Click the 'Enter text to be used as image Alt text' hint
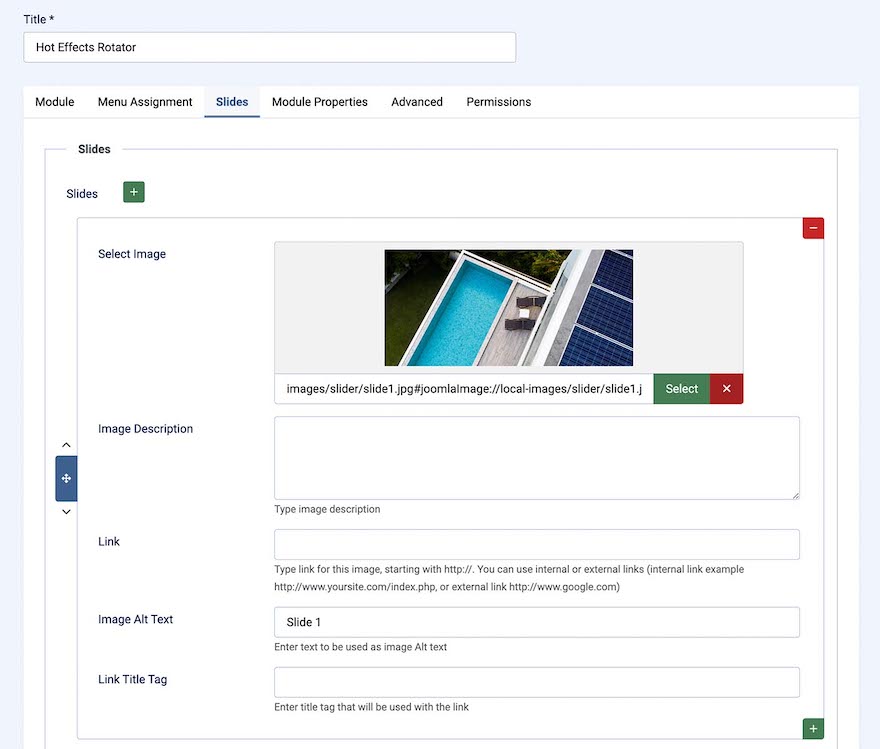Screen dimensions: 880x749 pyautogui.click(x=360, y=647)
